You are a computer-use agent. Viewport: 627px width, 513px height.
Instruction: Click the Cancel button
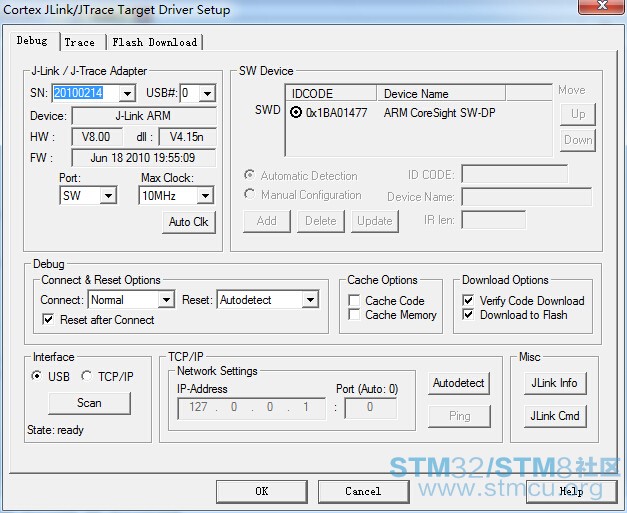(x=363, y=491)
